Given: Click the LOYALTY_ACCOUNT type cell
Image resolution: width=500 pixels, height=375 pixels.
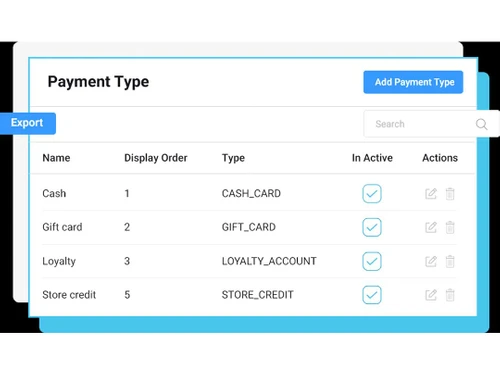Looking at the screenshot, I should [269, 261].
